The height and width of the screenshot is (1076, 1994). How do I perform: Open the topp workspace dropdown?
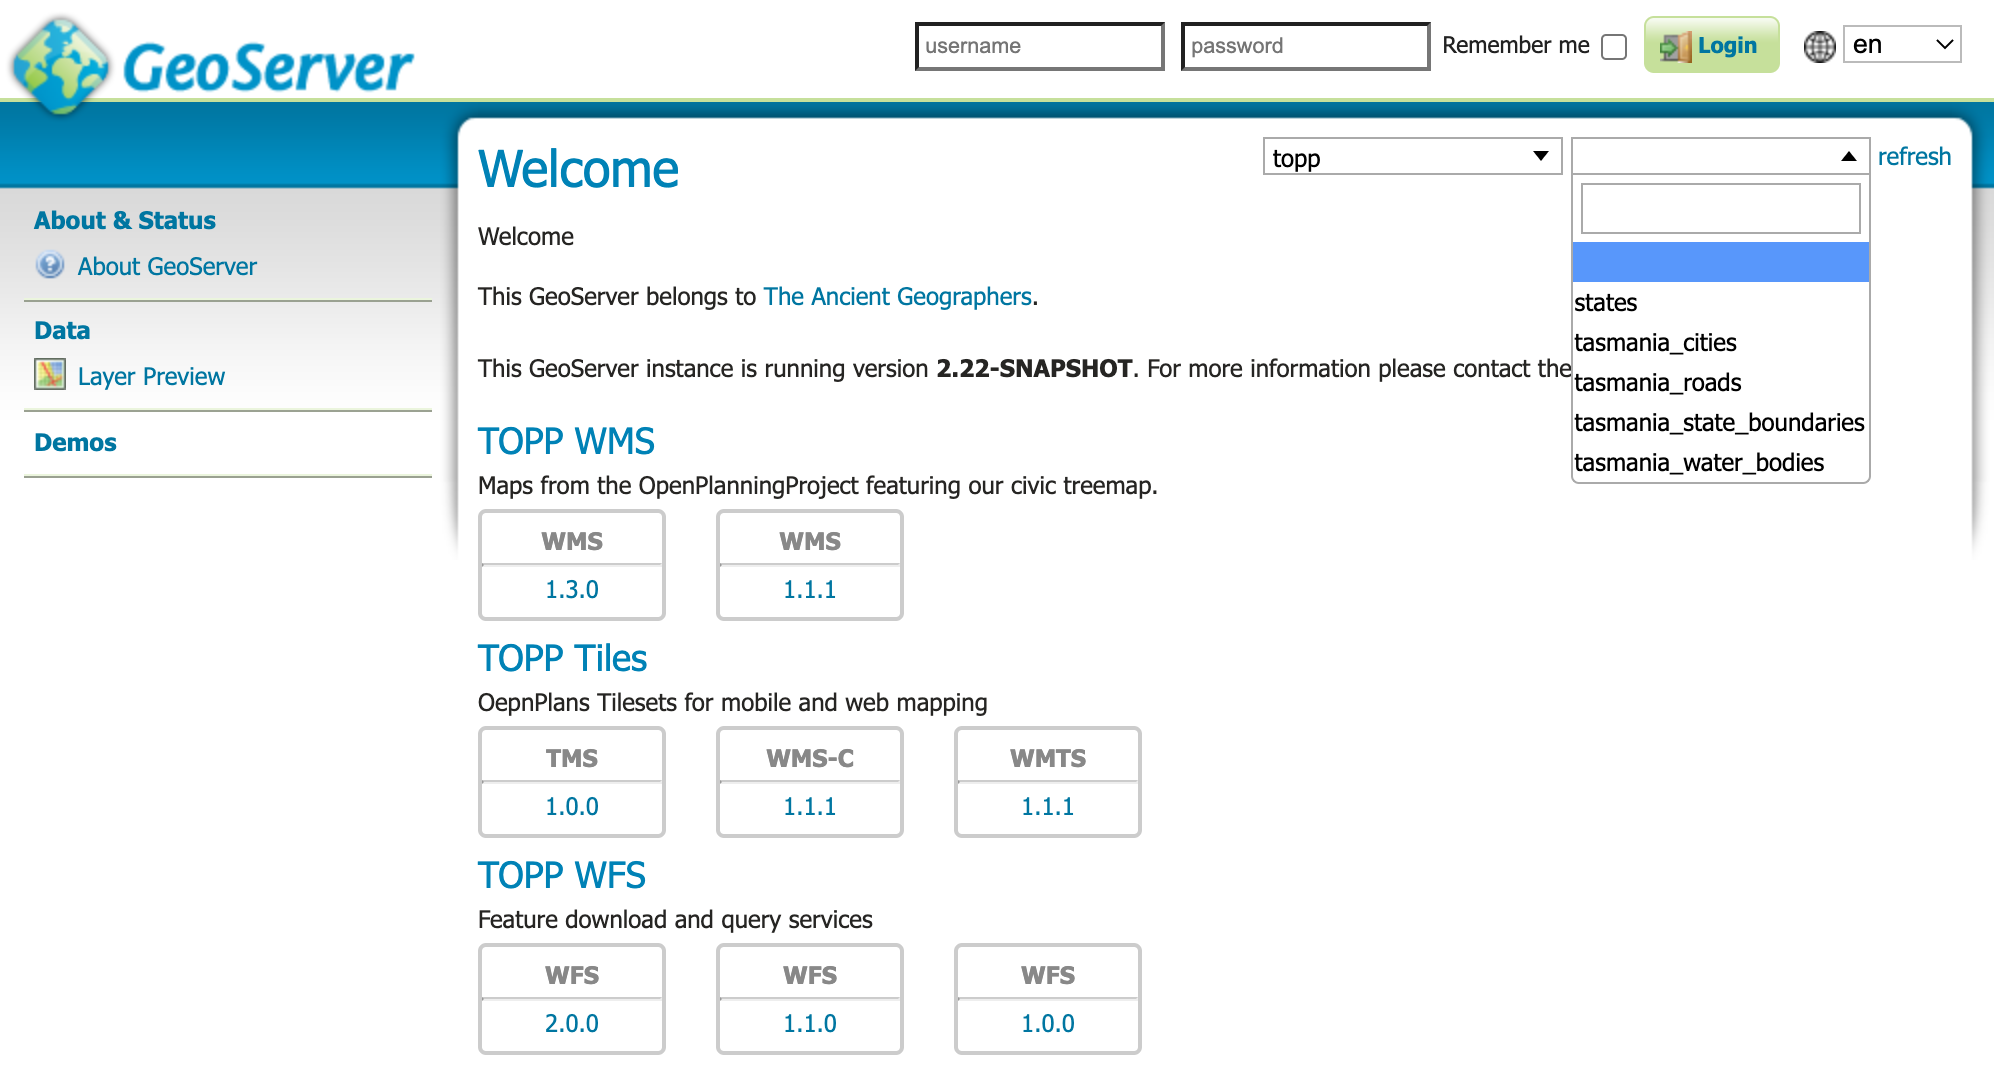(1411, 157)
